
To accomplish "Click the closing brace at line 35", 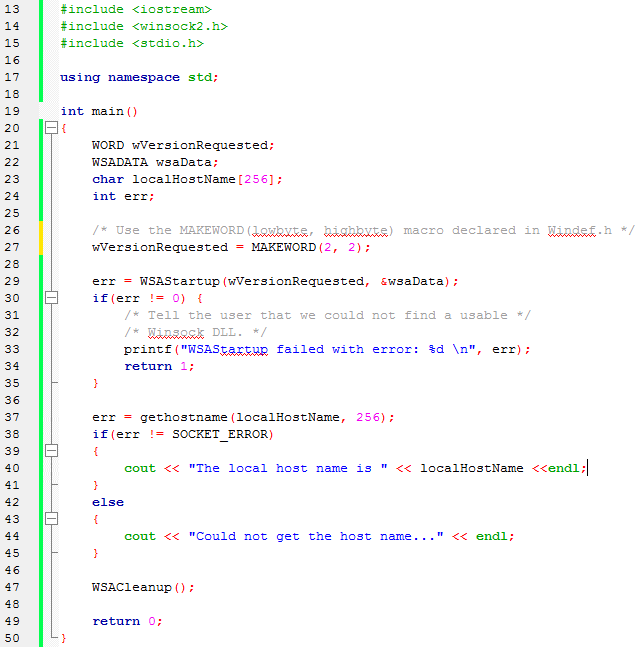I will click(95, 383).
